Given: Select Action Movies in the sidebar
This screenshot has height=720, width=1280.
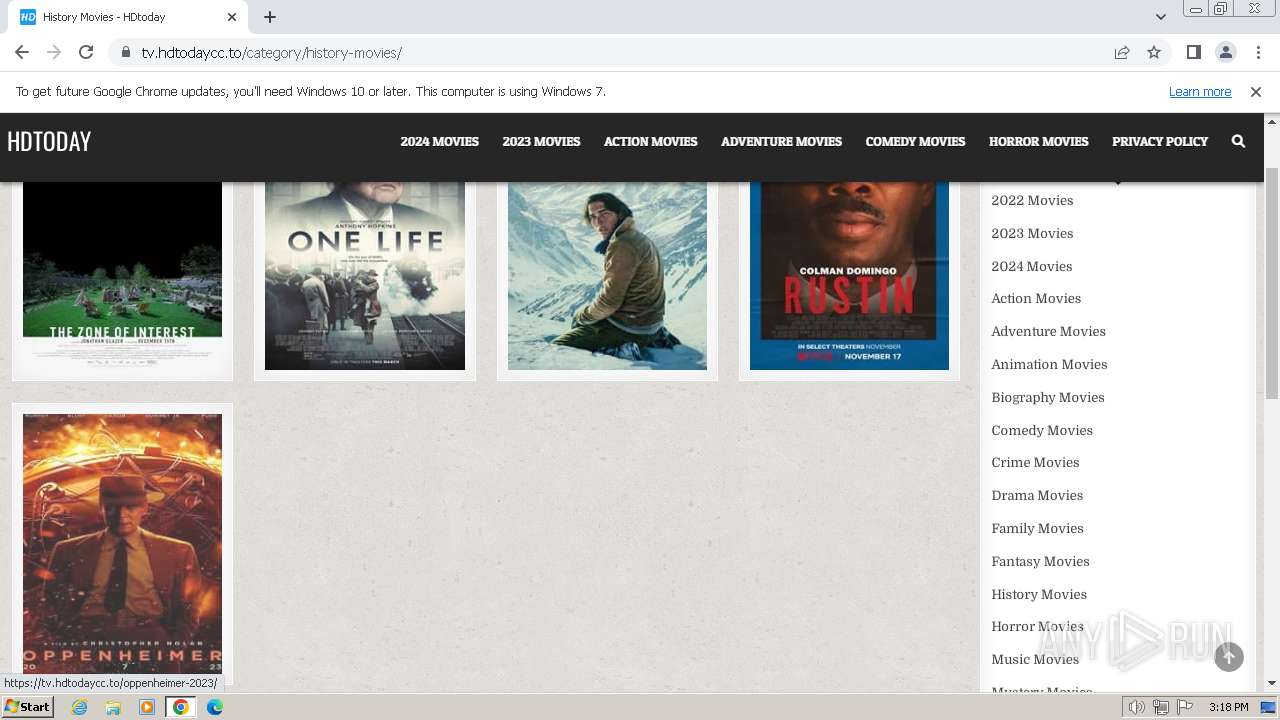Looking at the screenshot, I should (1036, 298).
